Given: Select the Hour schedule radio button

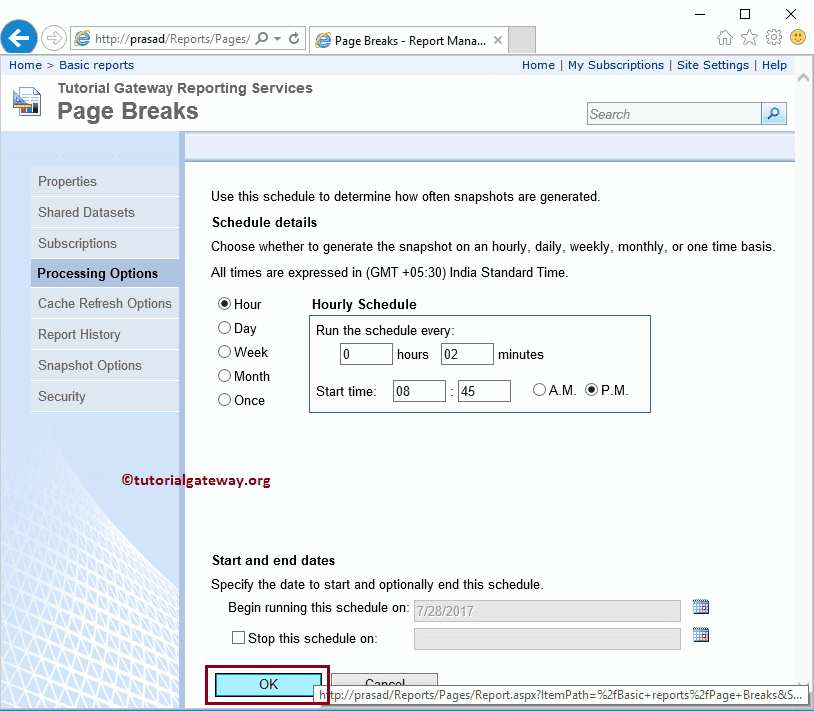Looking at the screenshot, I should coord(224,304).
